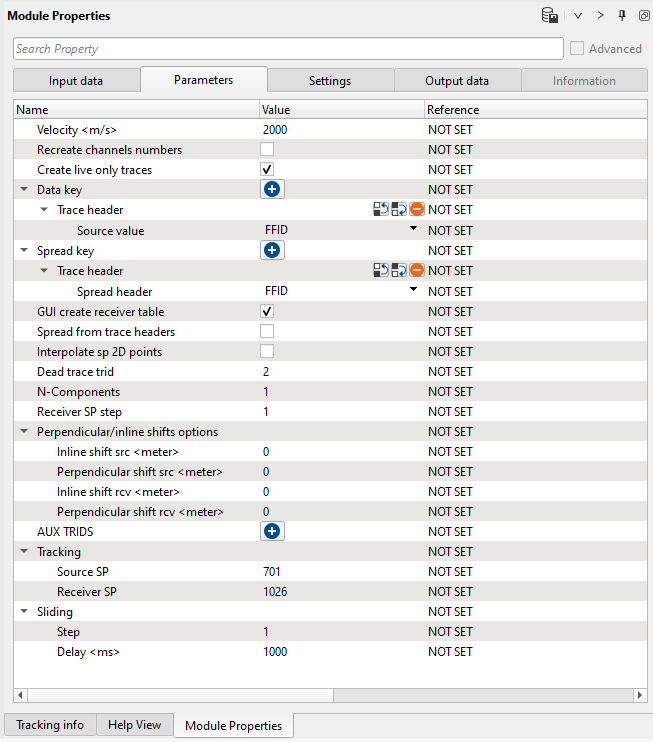The height and width of the screenshot is (742, 653).
Task: Remove the Data key trace header
Action: [x=417, y=210]
